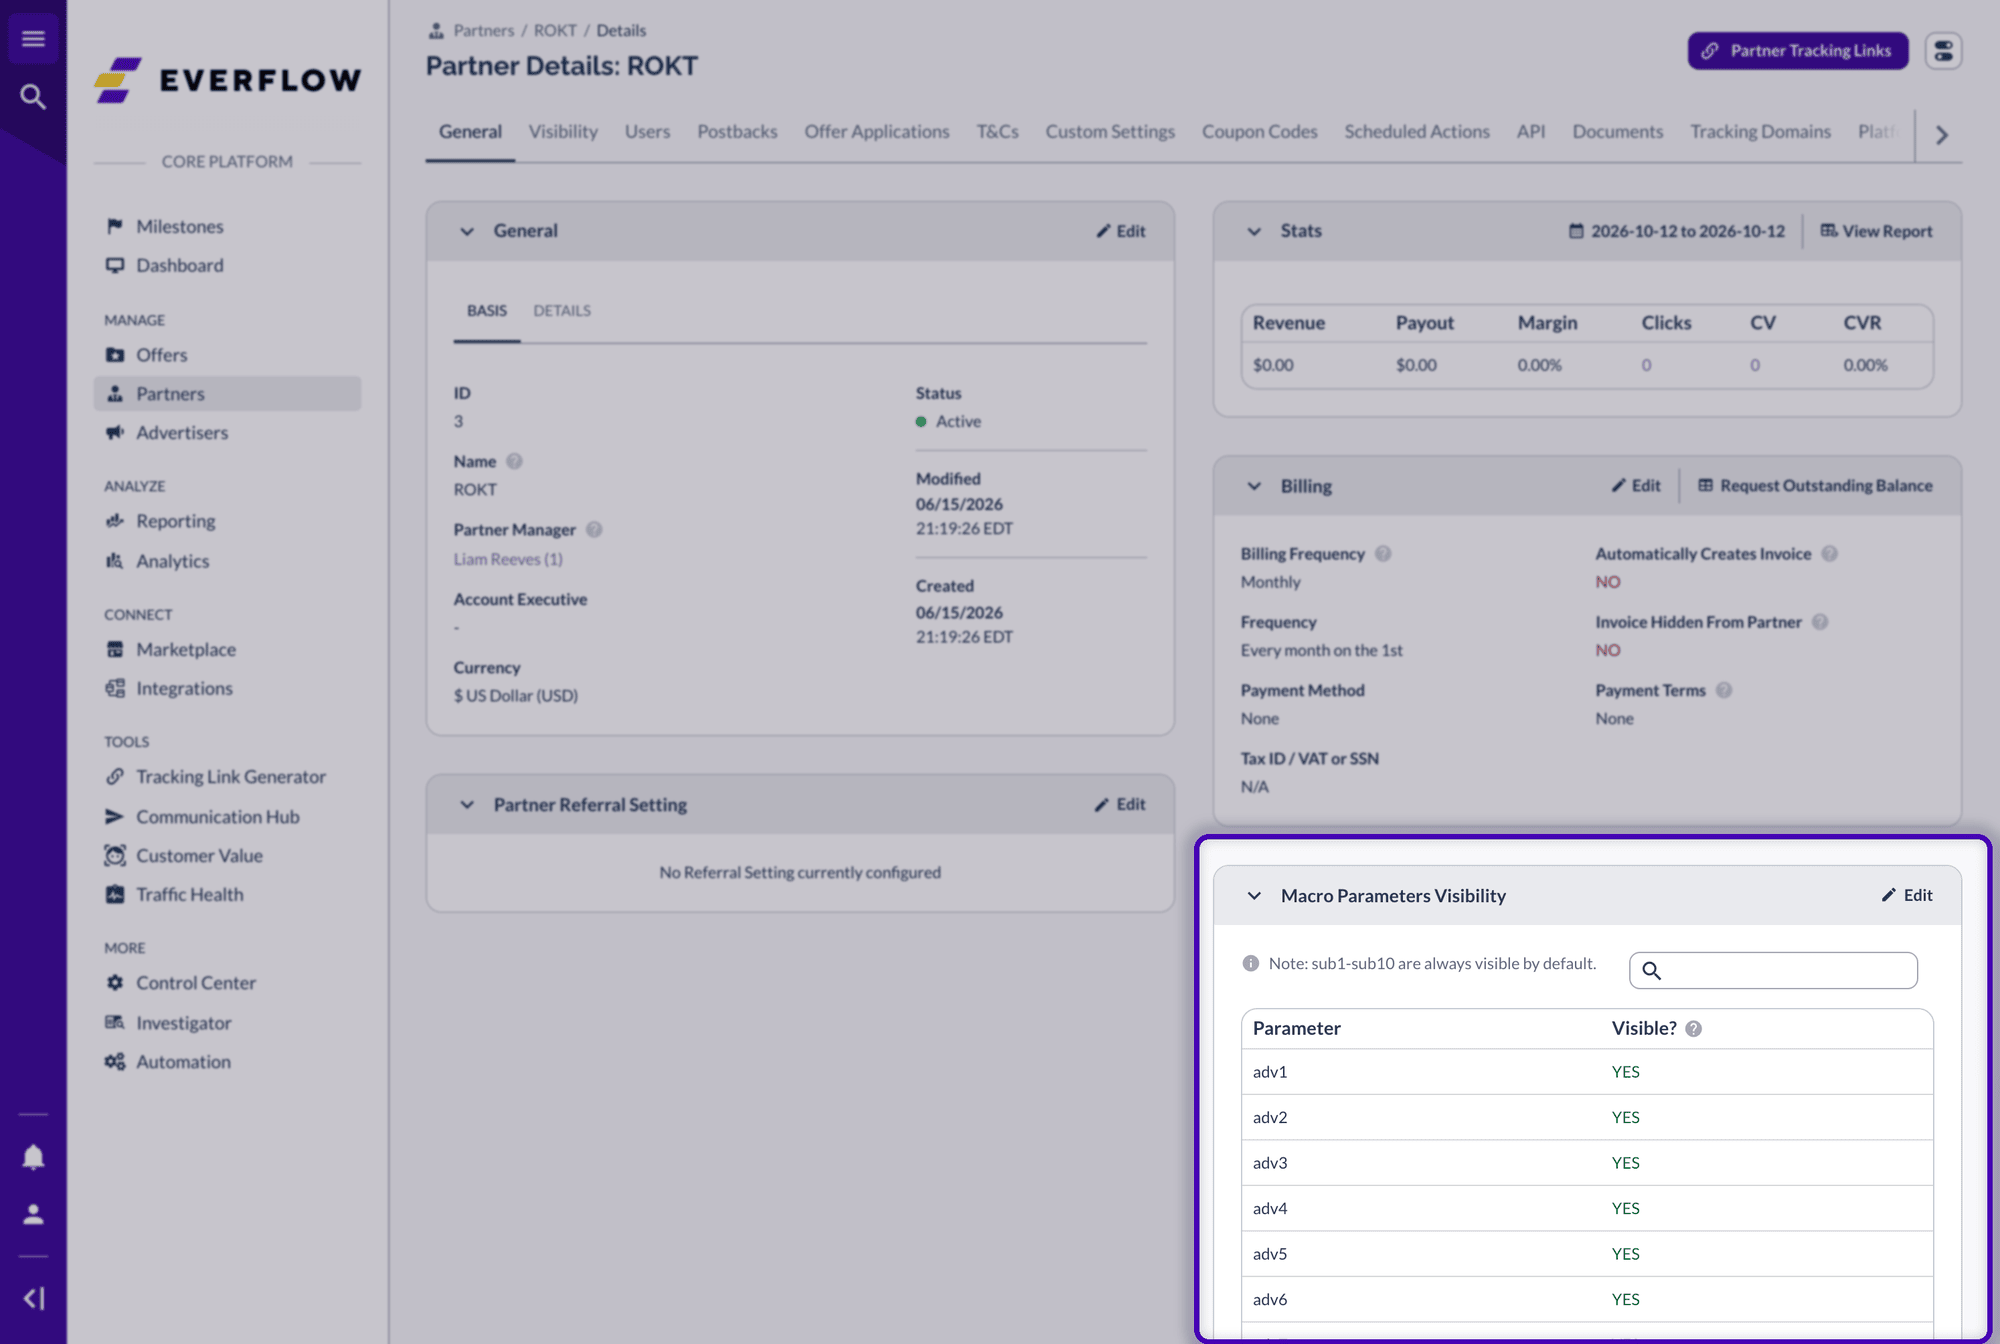Open the Coupon Codes tab
The width and height of the screenshot is (2000, 1344).
pos(1259,132)
